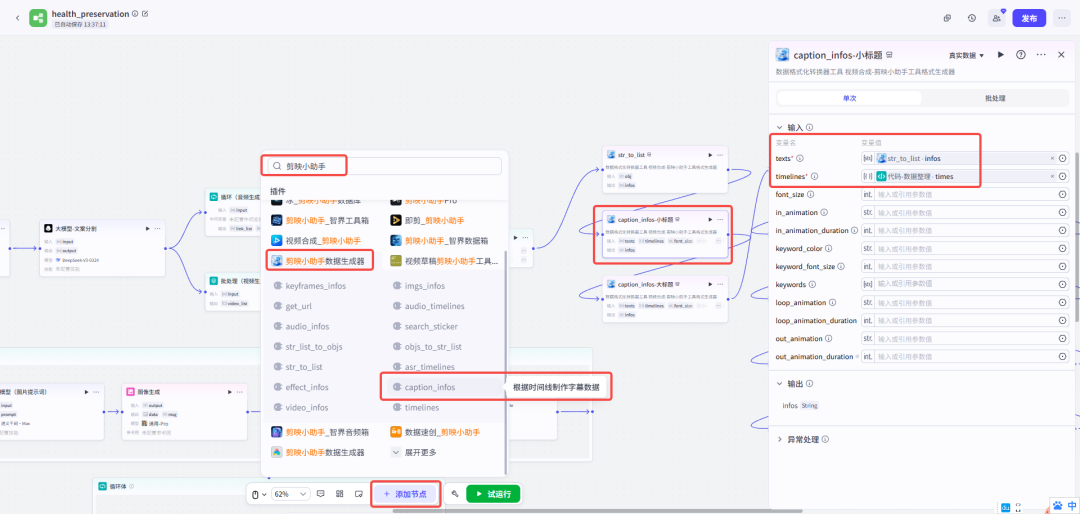Screen dimensions: 1080x514
Task: Open the variable picker for the texts row
Action: (x=1063, y=158)
